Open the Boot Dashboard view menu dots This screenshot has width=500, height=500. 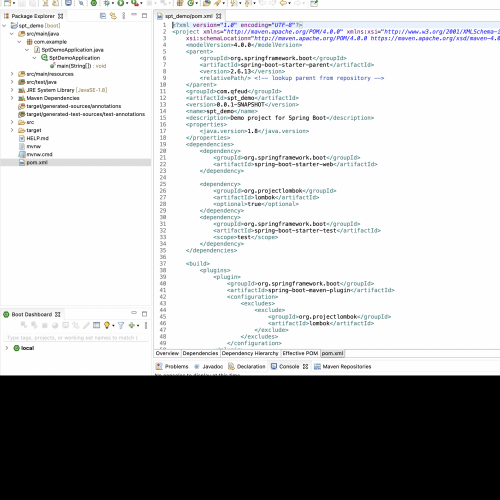tap(146, 325)
